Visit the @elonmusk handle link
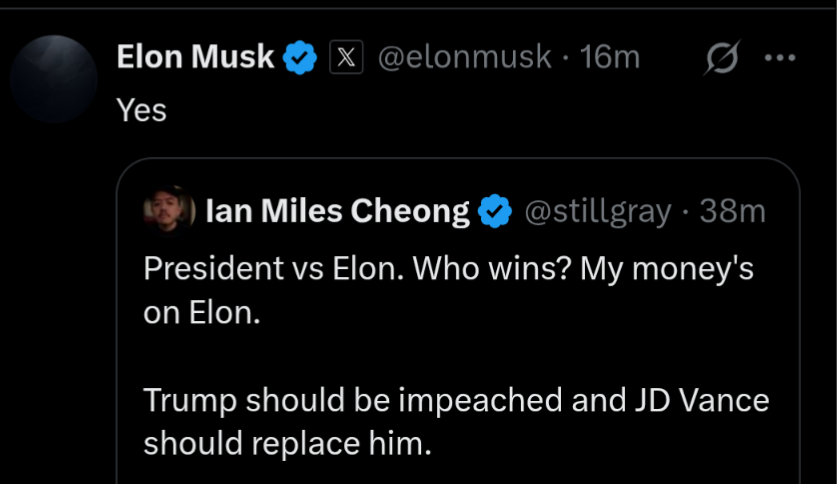The height and width of the screenshot is (484, 837). (x=464, y=58)
